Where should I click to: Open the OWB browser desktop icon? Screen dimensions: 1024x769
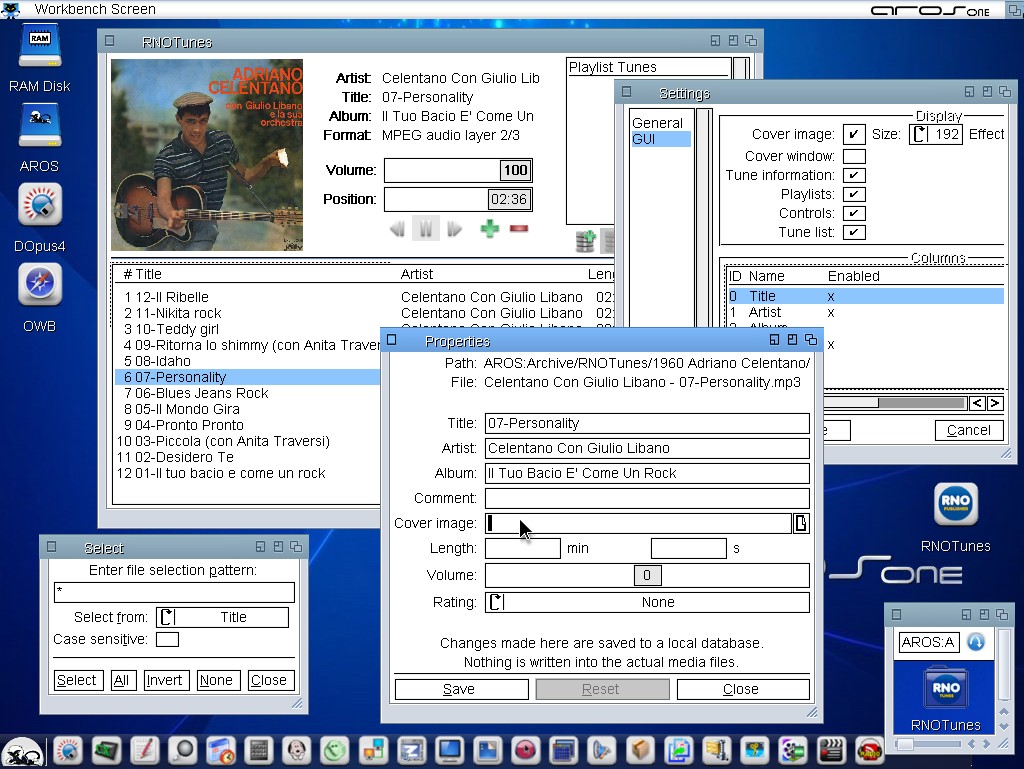40,286
